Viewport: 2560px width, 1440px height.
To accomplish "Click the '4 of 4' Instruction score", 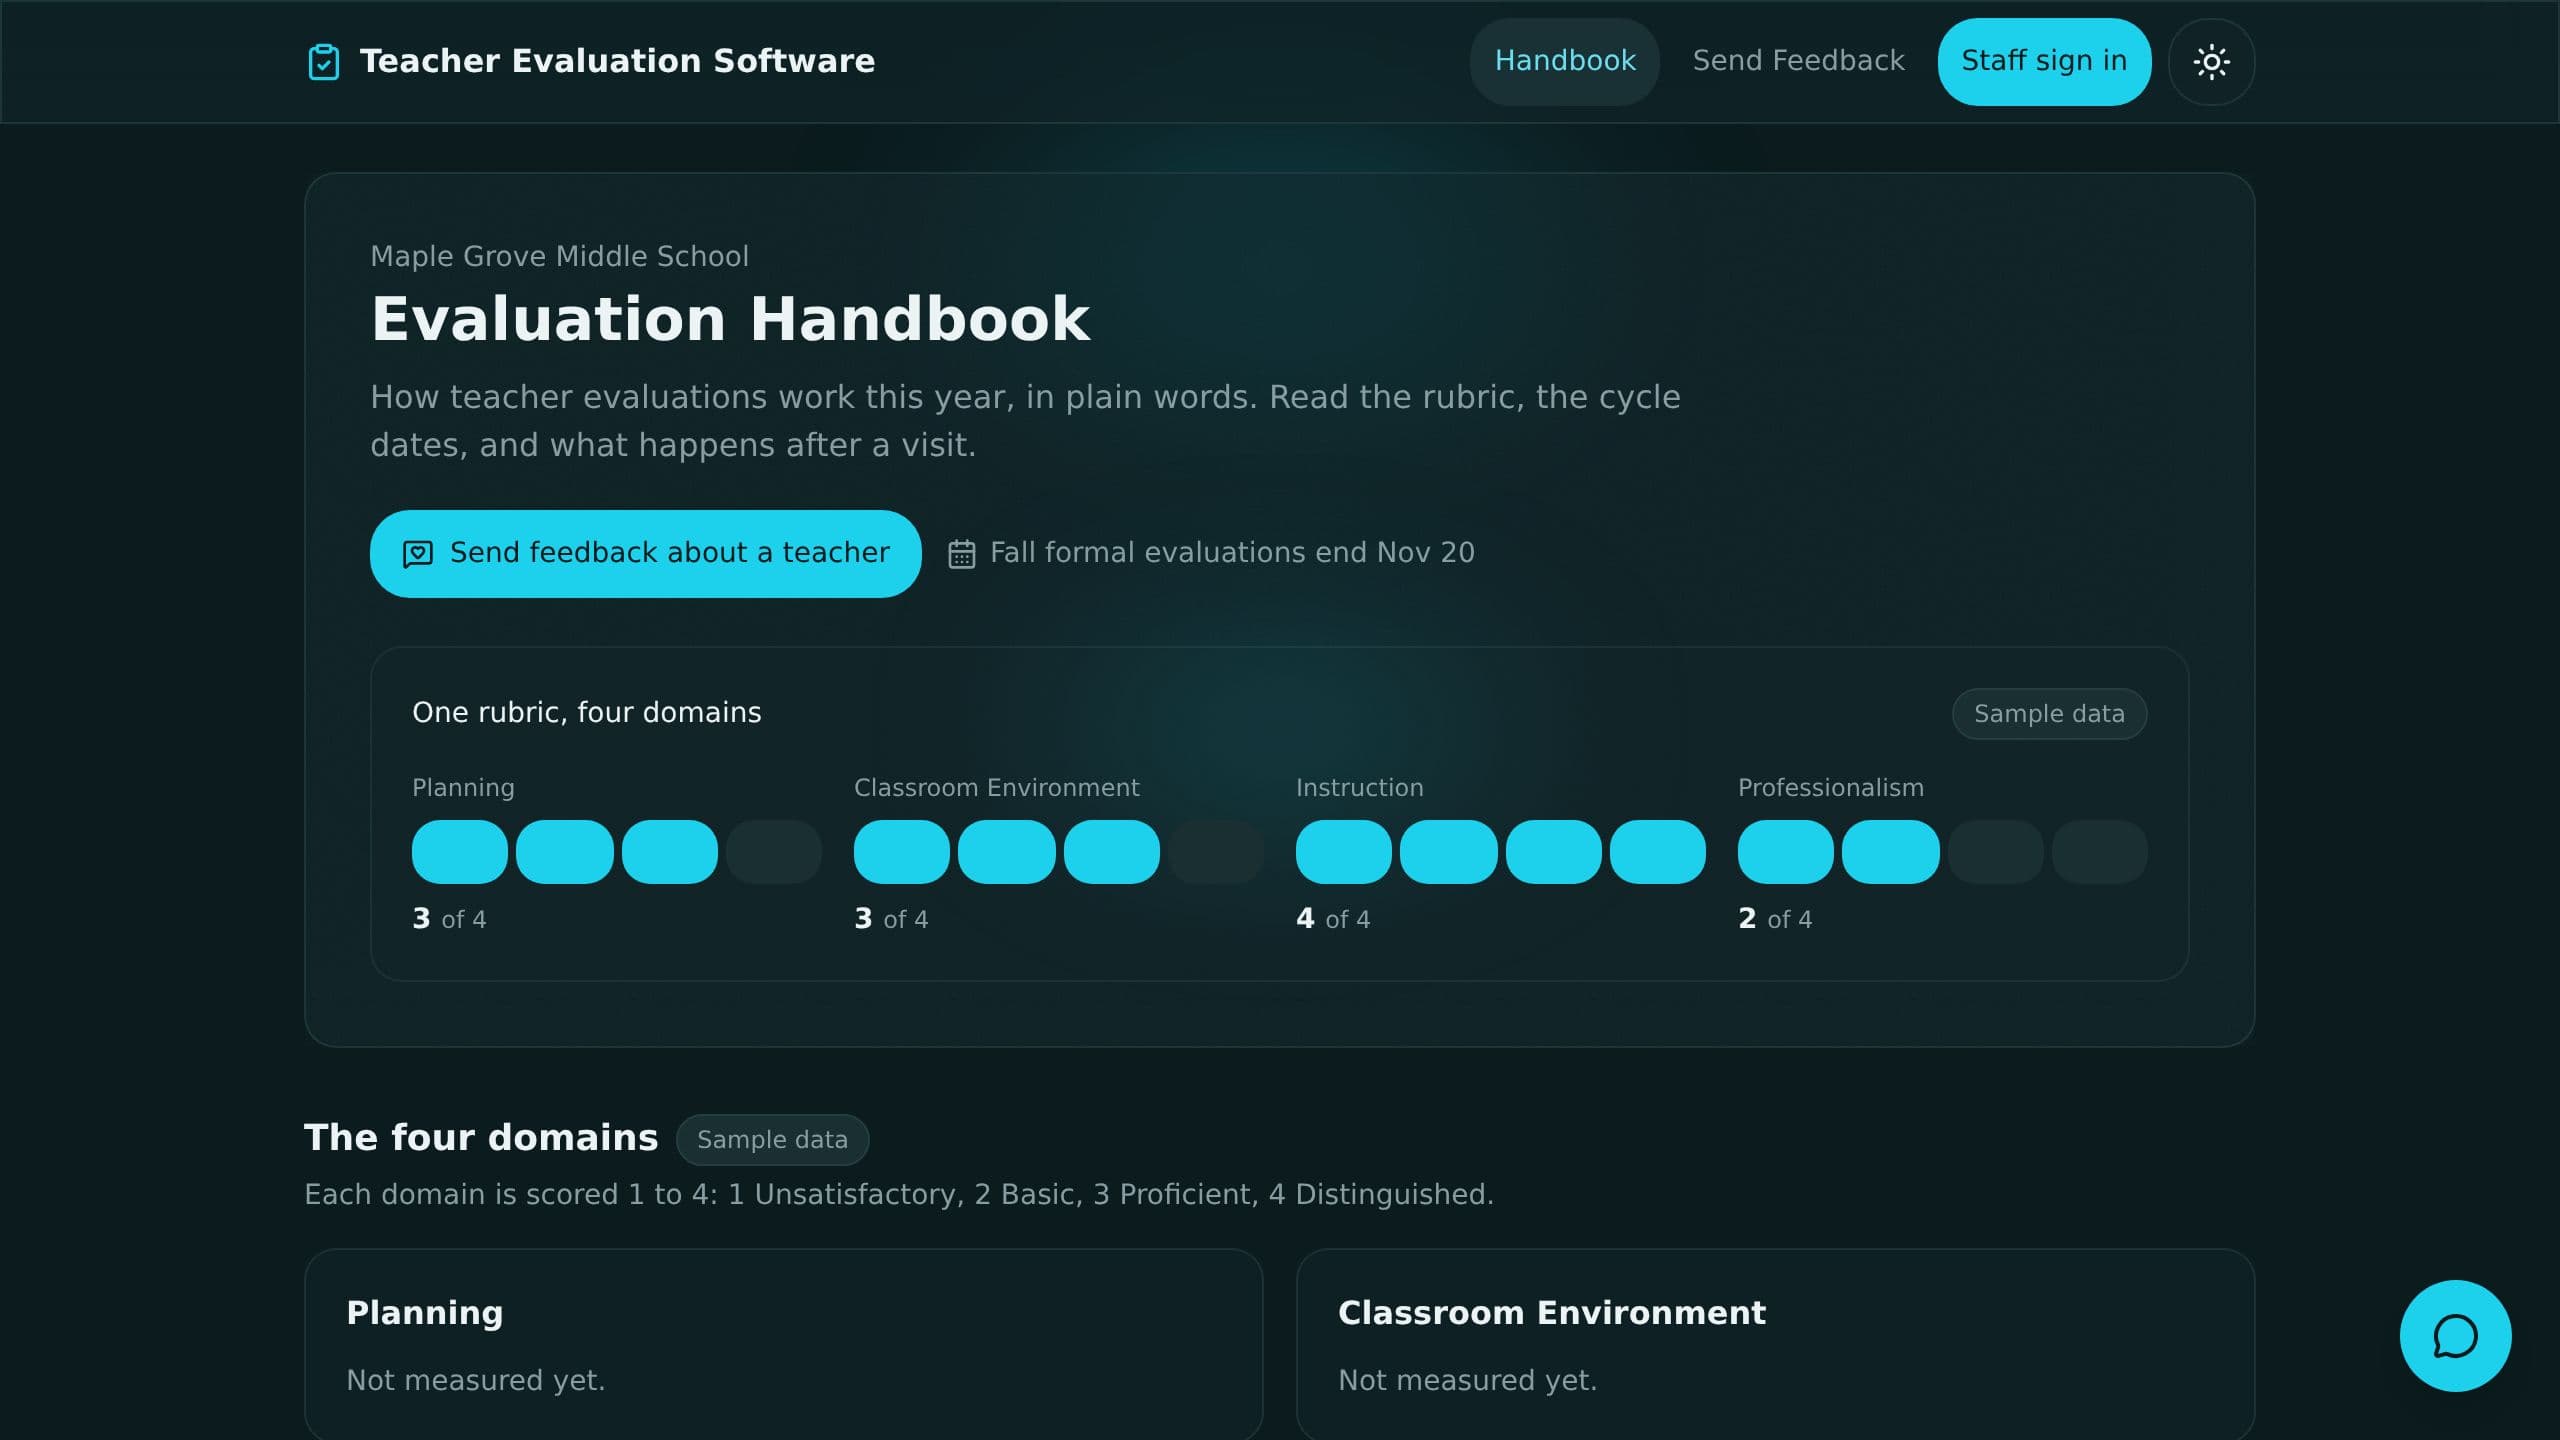I will pyautogui.click(x=1333, y=919).
